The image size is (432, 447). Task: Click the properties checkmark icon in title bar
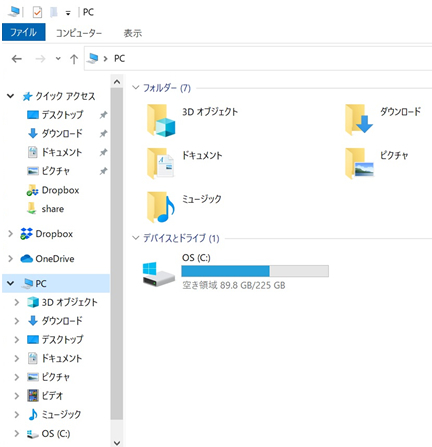tap(37, 12)
